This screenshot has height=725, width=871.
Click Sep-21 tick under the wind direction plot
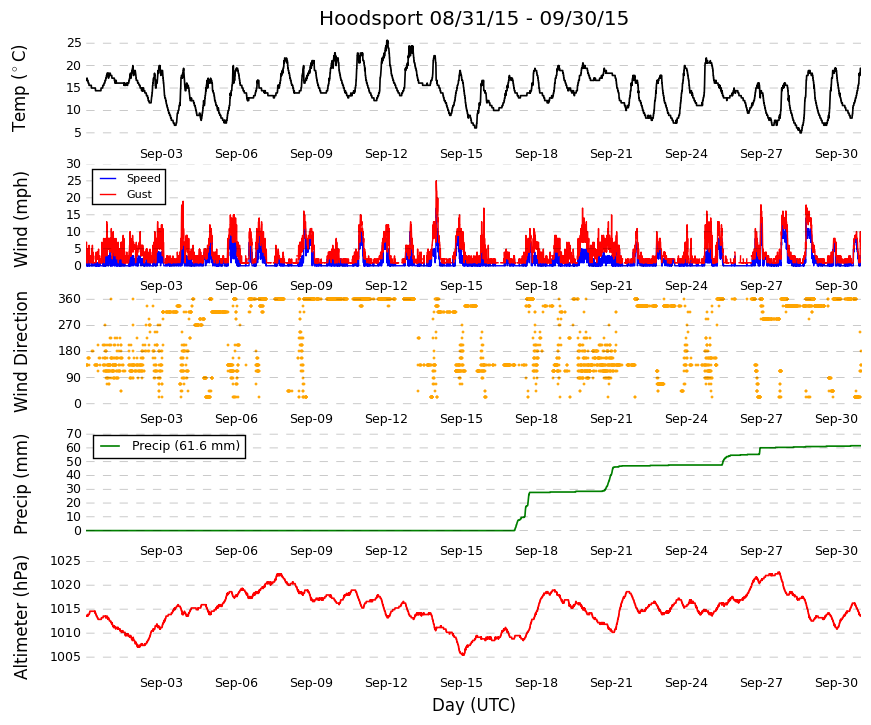(x=611, y=419)
